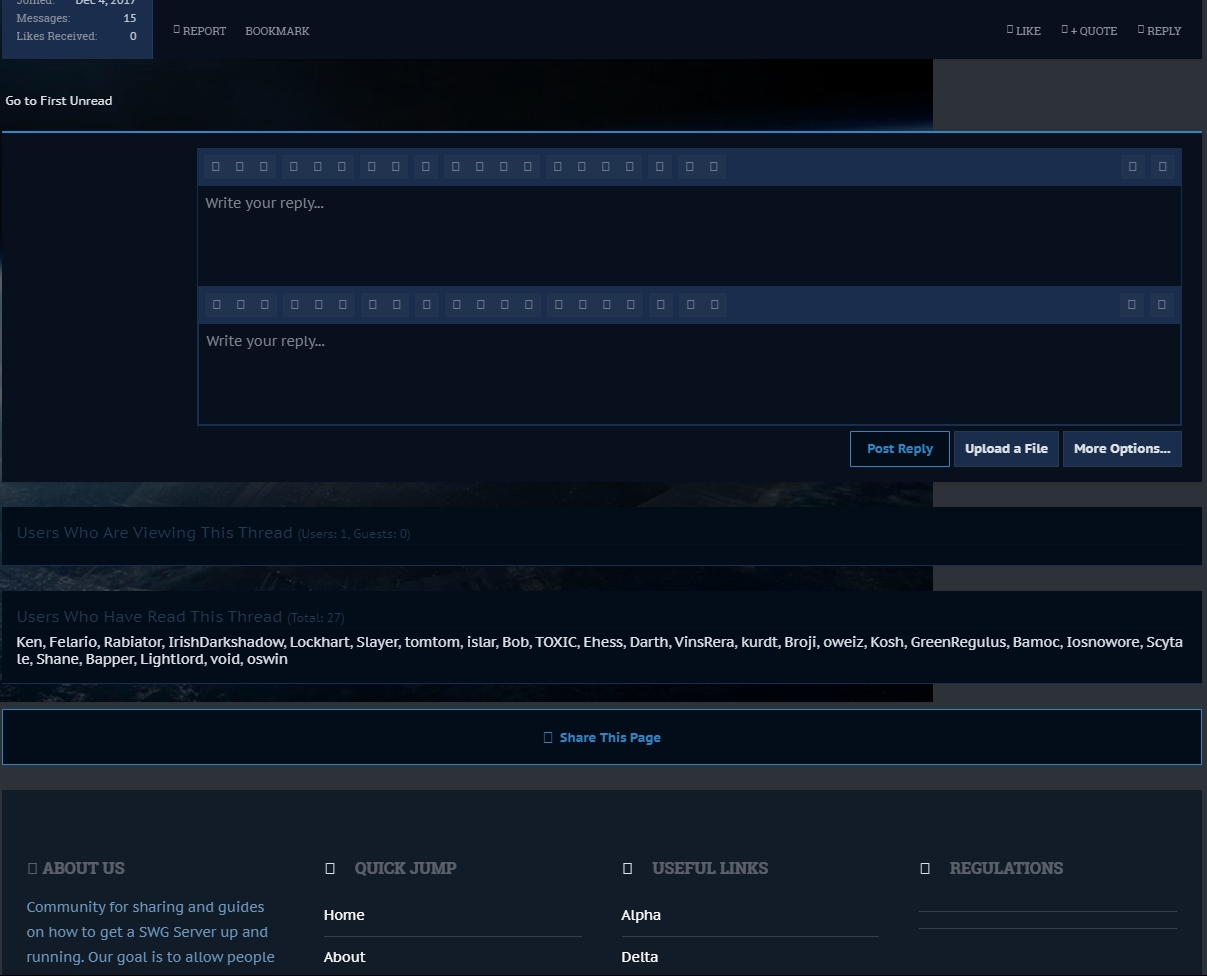Open the About link under Quick Jump
The height and width of the screenshot is (976, 1207).
[x=345, y=957]
